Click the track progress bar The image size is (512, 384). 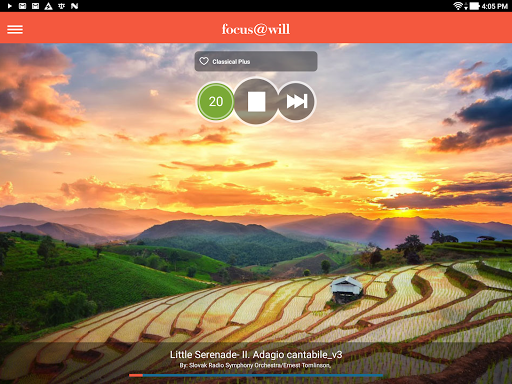pyautogui.click(x=256, y=375)
